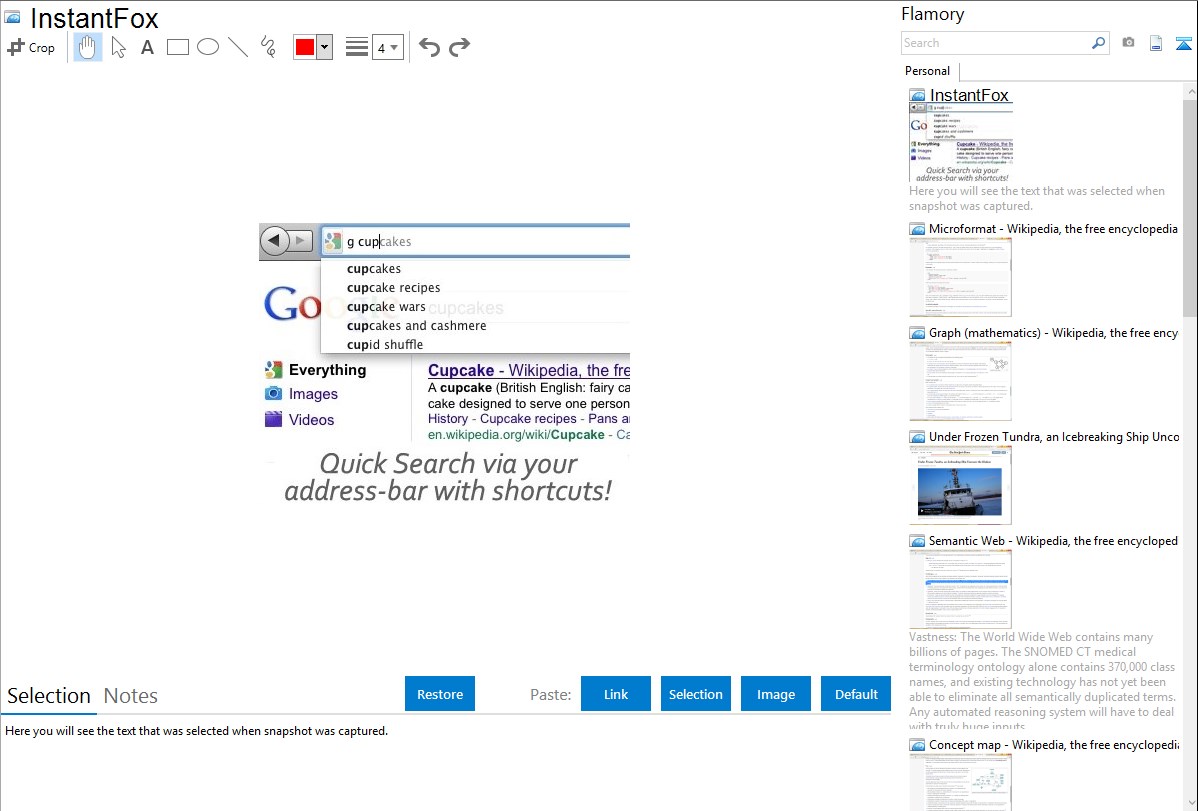Click the sidebar vertical scrollbar thumb

[1190, 207]
